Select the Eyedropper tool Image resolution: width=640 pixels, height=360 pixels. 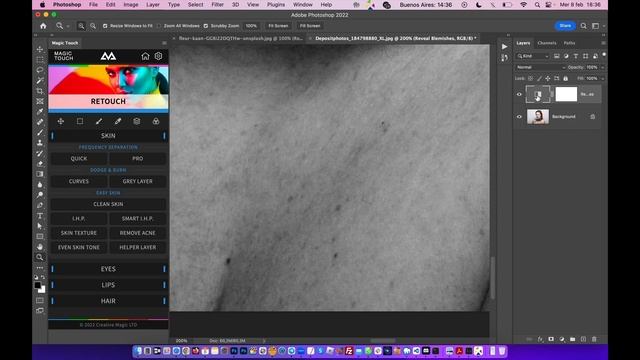pos(40,111)
